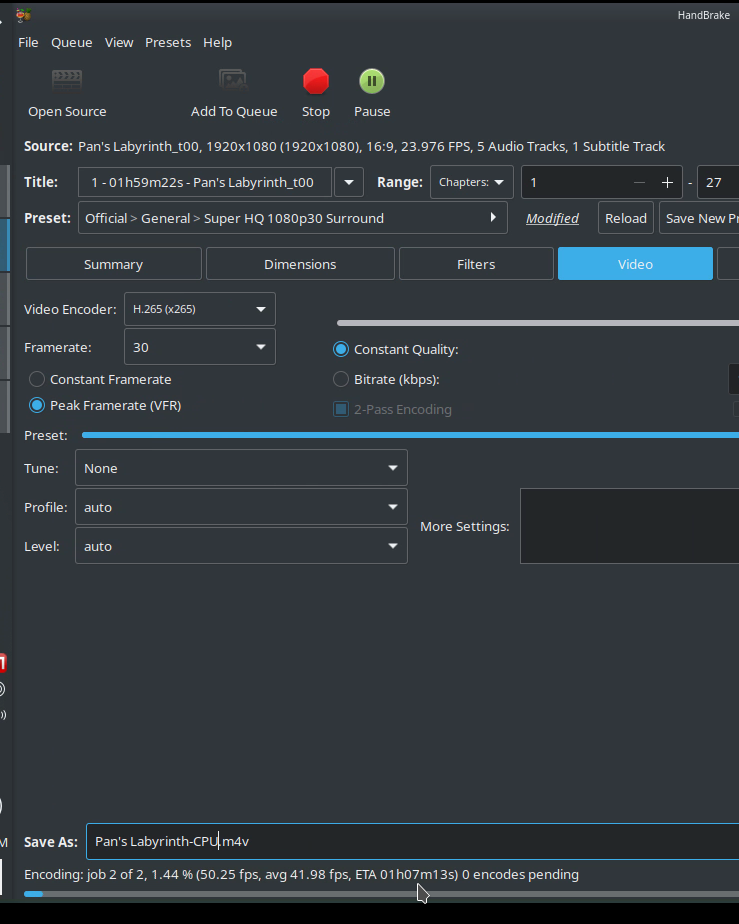Switch to the Summary tab
Viewport: 739px width, 924px height.
tap(114, 263)
